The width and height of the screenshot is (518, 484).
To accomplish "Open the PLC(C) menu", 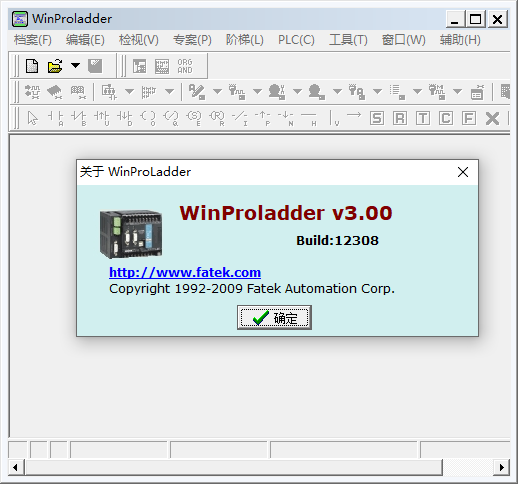I will [x=296, y=40].
